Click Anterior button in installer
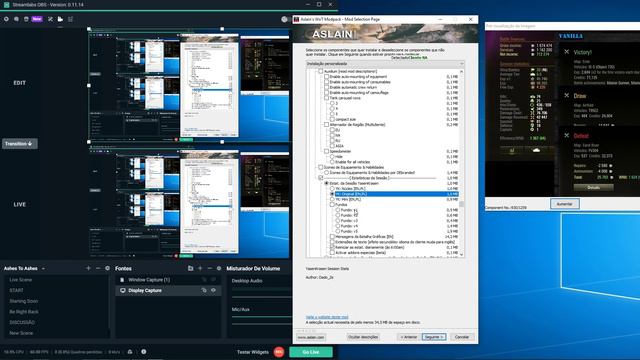 409,337
